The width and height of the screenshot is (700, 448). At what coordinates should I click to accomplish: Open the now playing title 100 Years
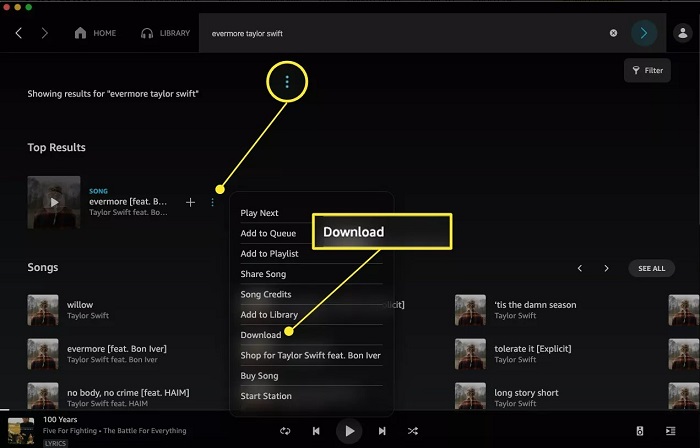tap(60, 419)
